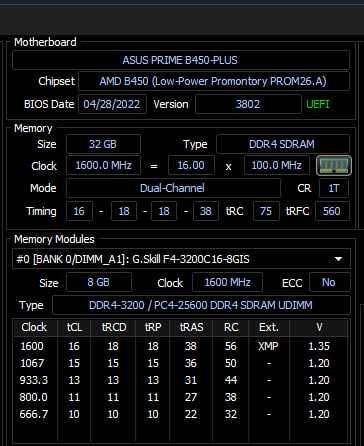Select BIOS date value 04/28/2022
This screenshot has width=364, height=446.
[112, 104]
